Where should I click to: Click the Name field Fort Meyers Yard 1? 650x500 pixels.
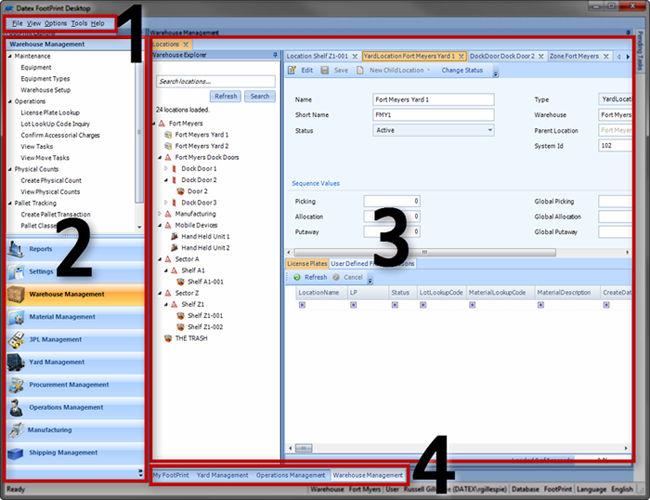[x=433, y=100]
